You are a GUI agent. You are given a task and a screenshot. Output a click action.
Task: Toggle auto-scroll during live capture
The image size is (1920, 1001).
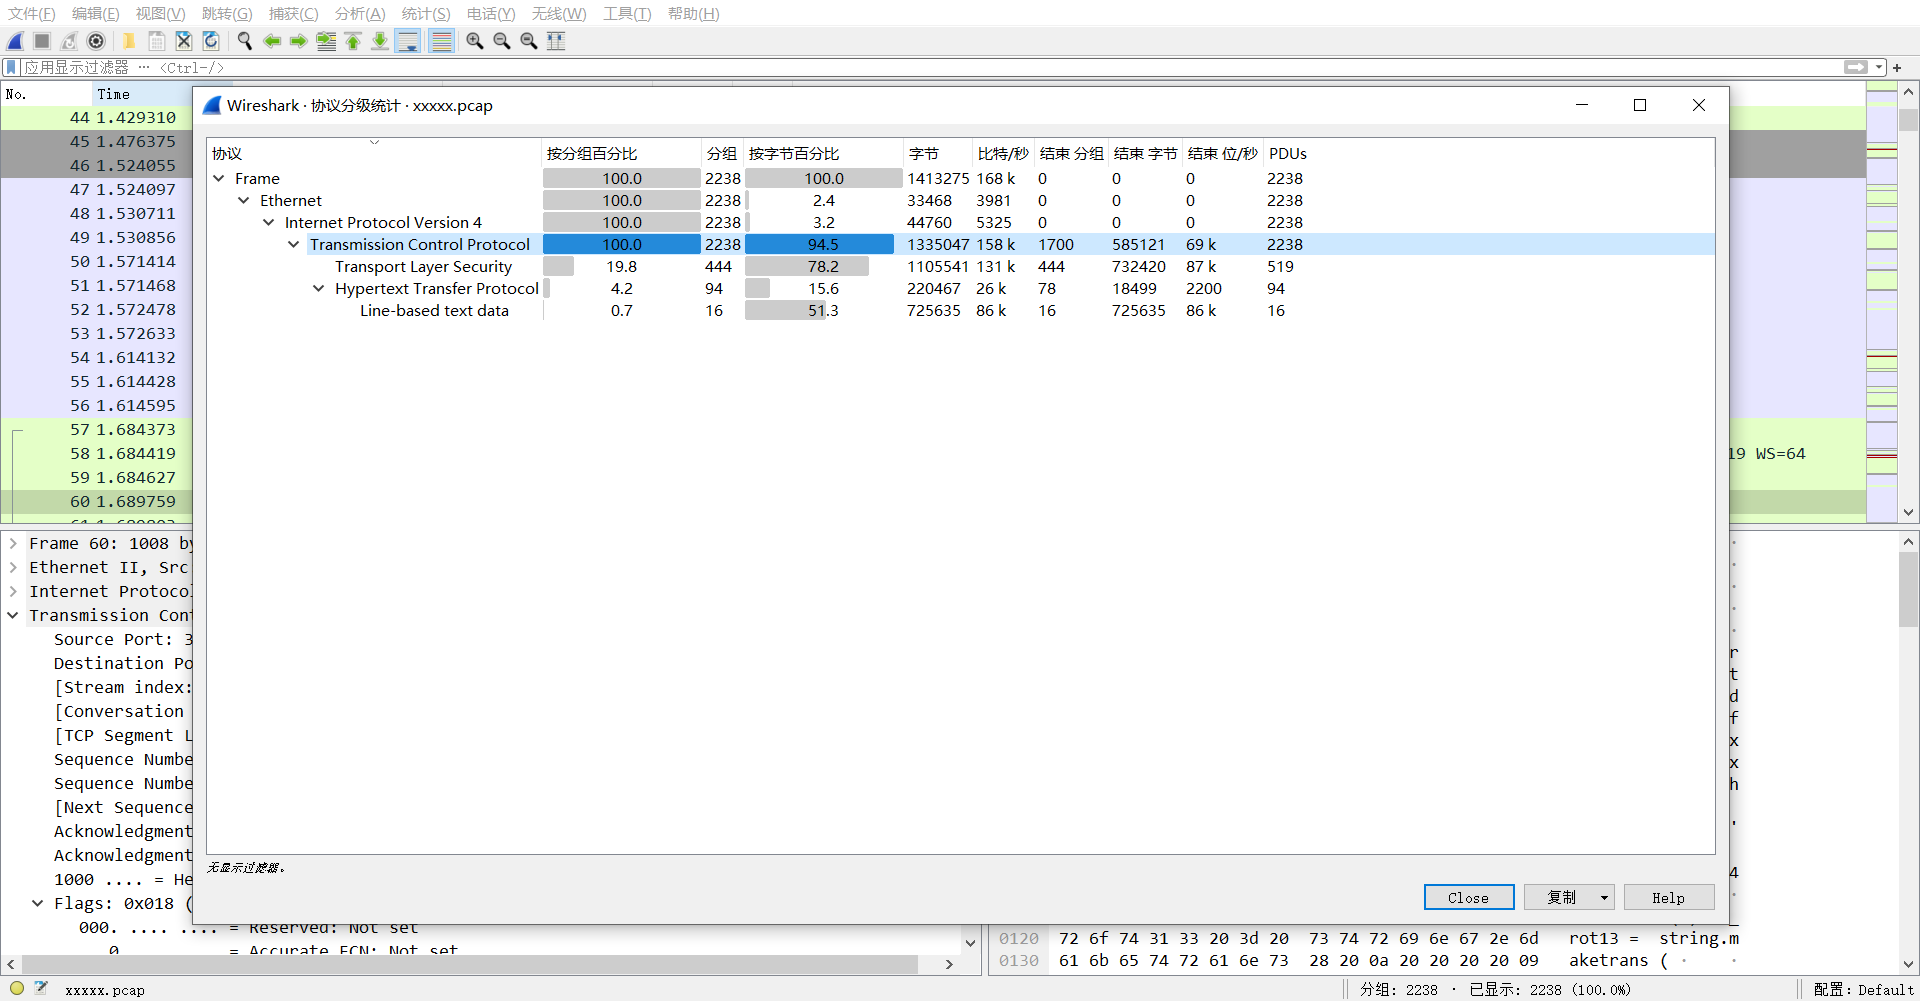(408, 41)
